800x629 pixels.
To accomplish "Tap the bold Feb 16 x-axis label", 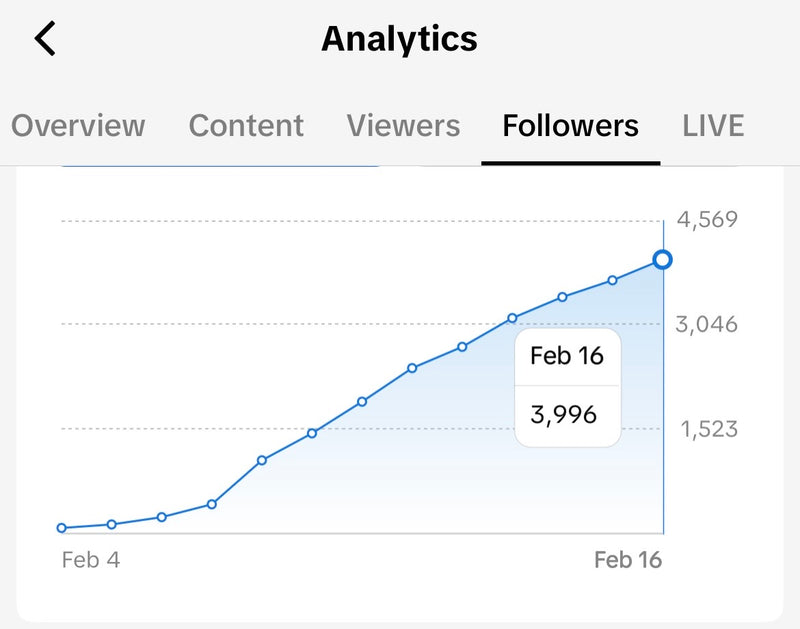I will tap(627, 560).
